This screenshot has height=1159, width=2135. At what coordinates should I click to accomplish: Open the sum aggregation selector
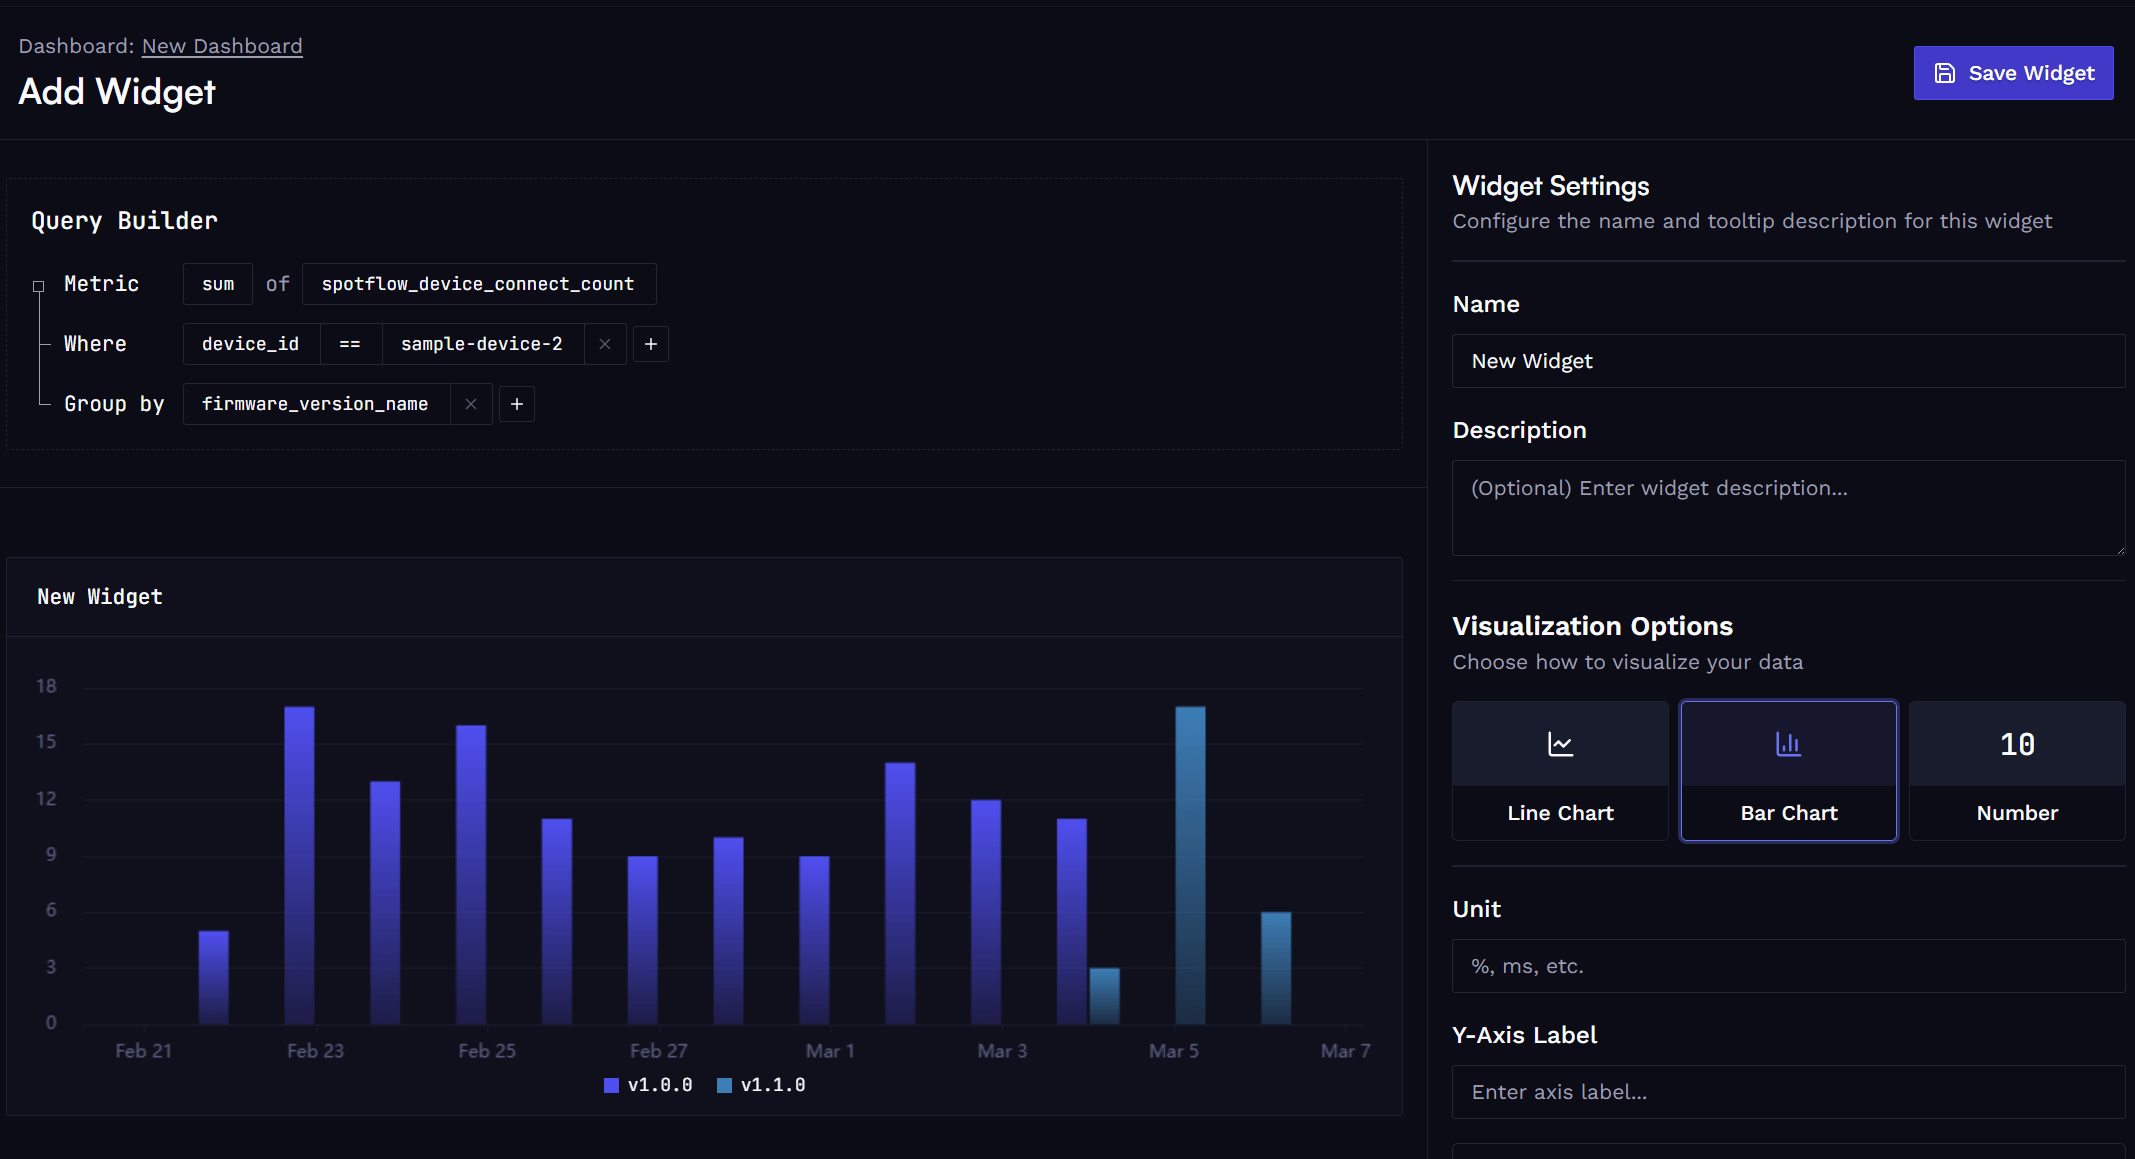tap(217, 284)
